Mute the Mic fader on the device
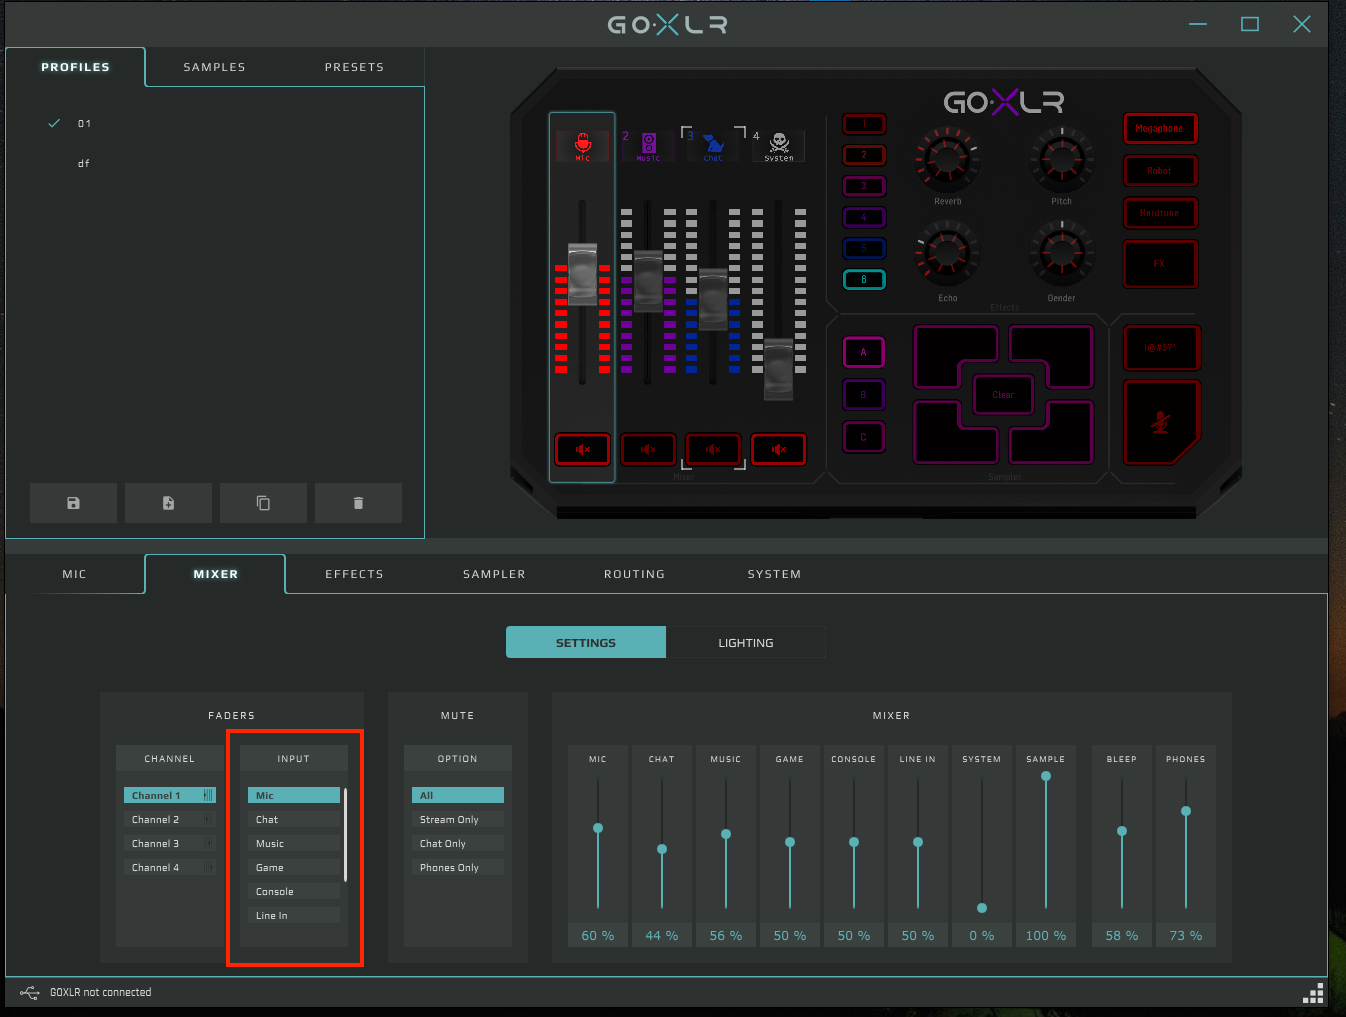Viewport: 1346px width, 1017px height. point(583,449)
